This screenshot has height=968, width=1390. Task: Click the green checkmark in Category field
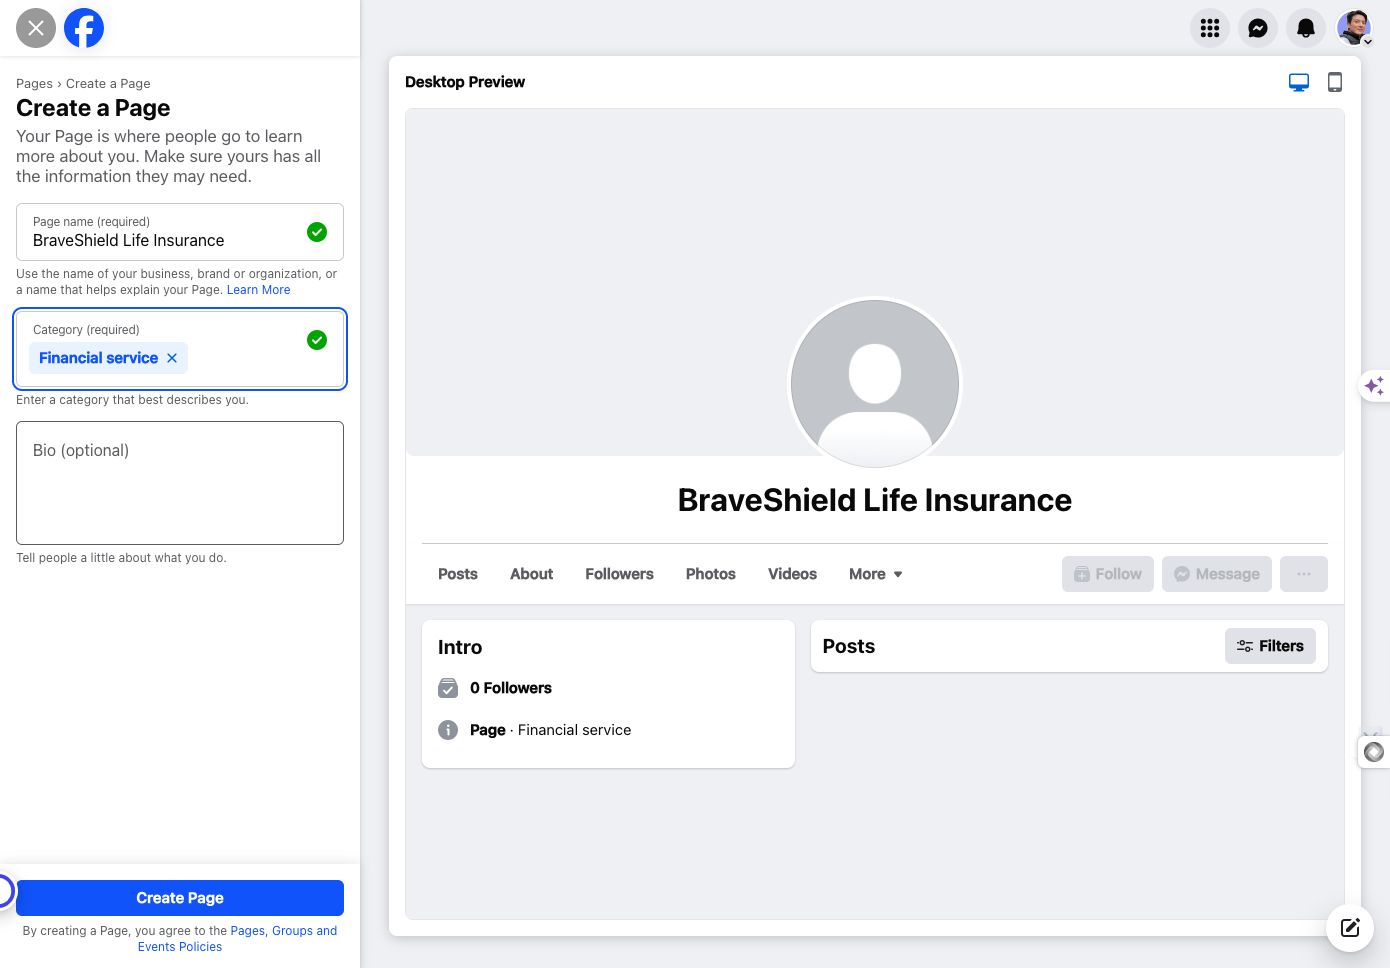[x=317, y=340]
